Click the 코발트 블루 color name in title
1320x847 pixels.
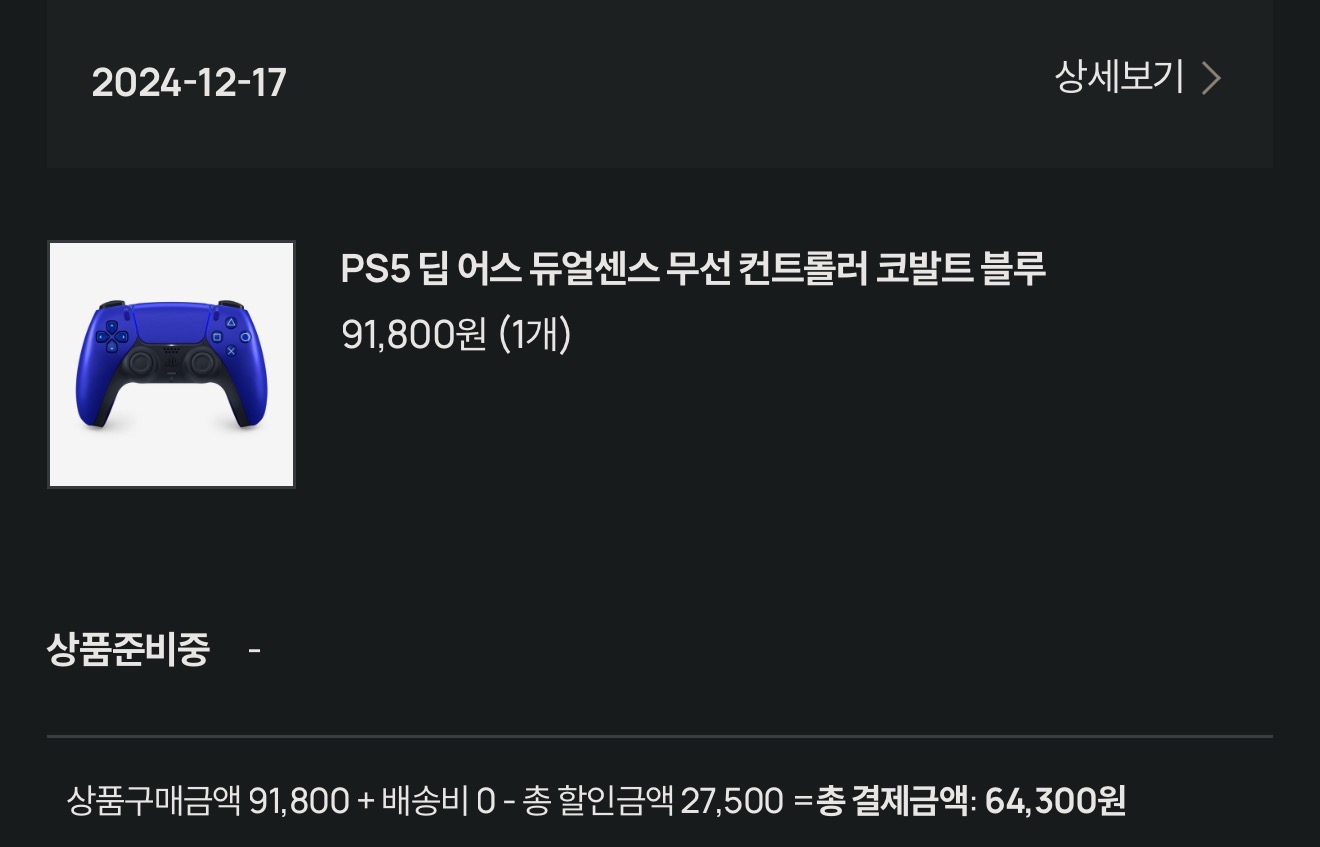point(960,269)
